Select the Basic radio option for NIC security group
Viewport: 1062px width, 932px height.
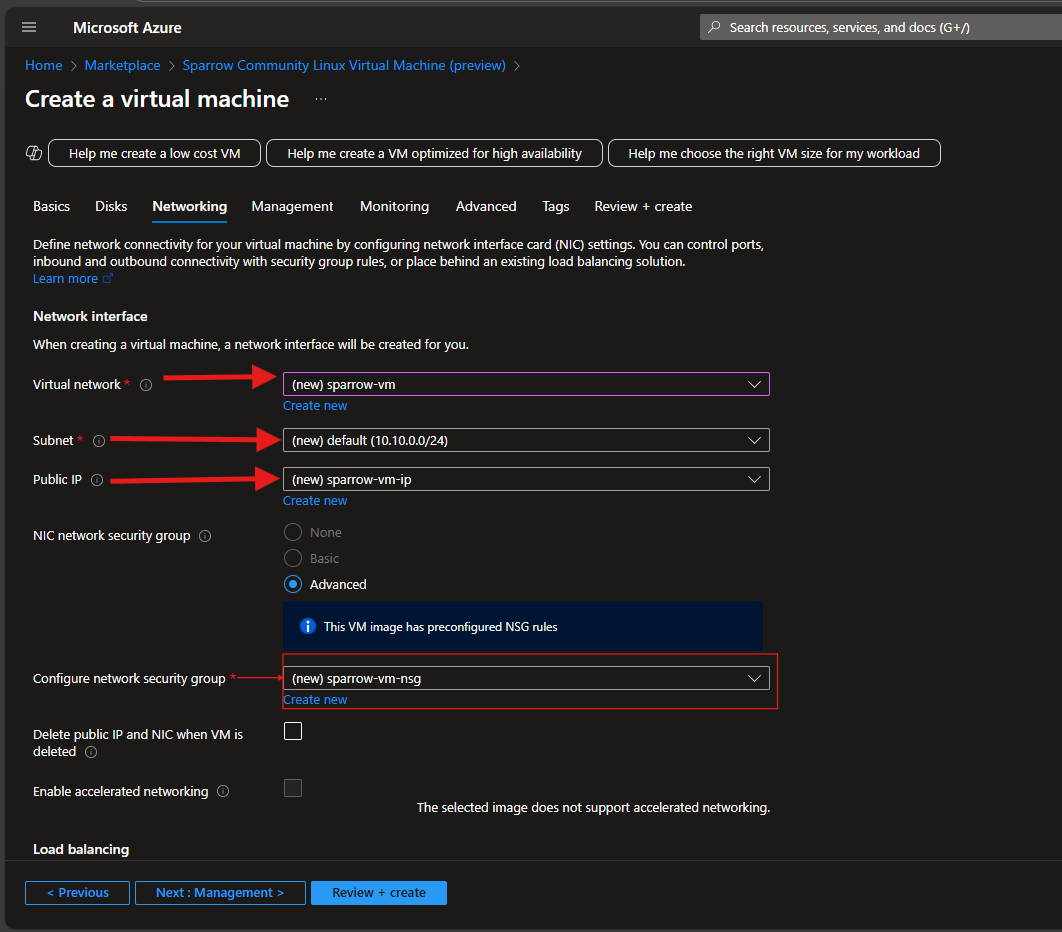pyautogui.click(x=293, y=558)
